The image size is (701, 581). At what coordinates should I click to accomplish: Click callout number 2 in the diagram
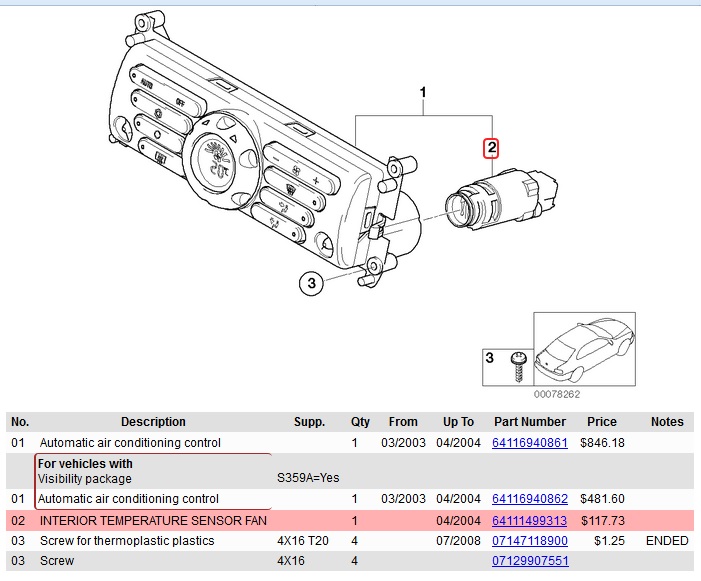(491, 148)
